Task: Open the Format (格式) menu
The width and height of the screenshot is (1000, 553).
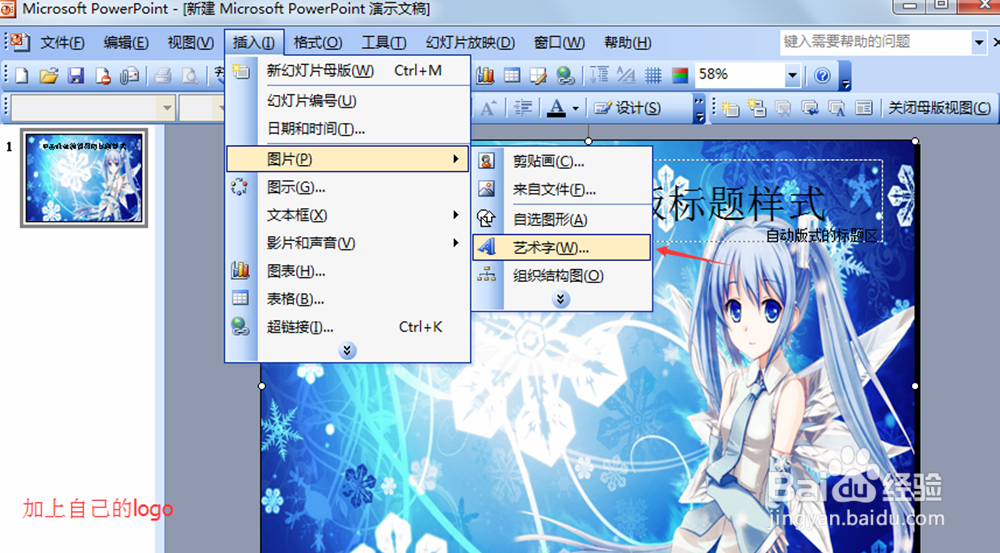Action: (318, 43)
